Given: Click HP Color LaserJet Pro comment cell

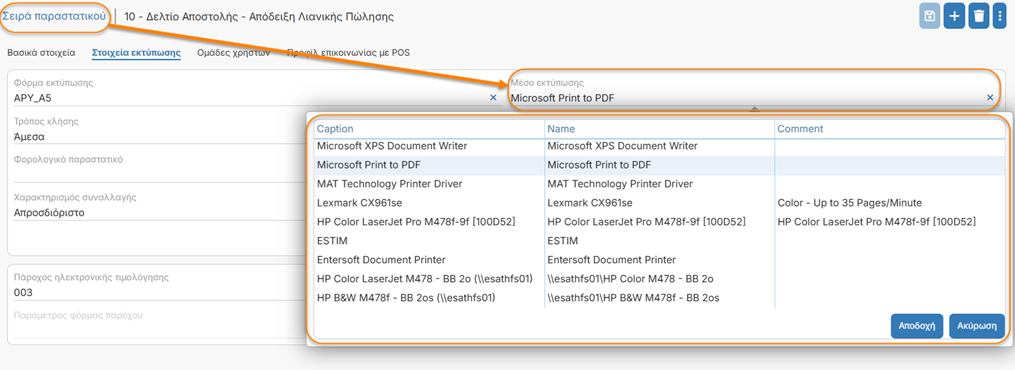Looking at the screenshot, I should pos(876,222).
